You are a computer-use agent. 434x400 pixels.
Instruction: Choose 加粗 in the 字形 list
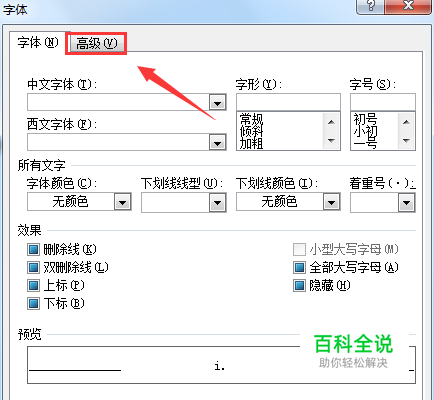251,143
